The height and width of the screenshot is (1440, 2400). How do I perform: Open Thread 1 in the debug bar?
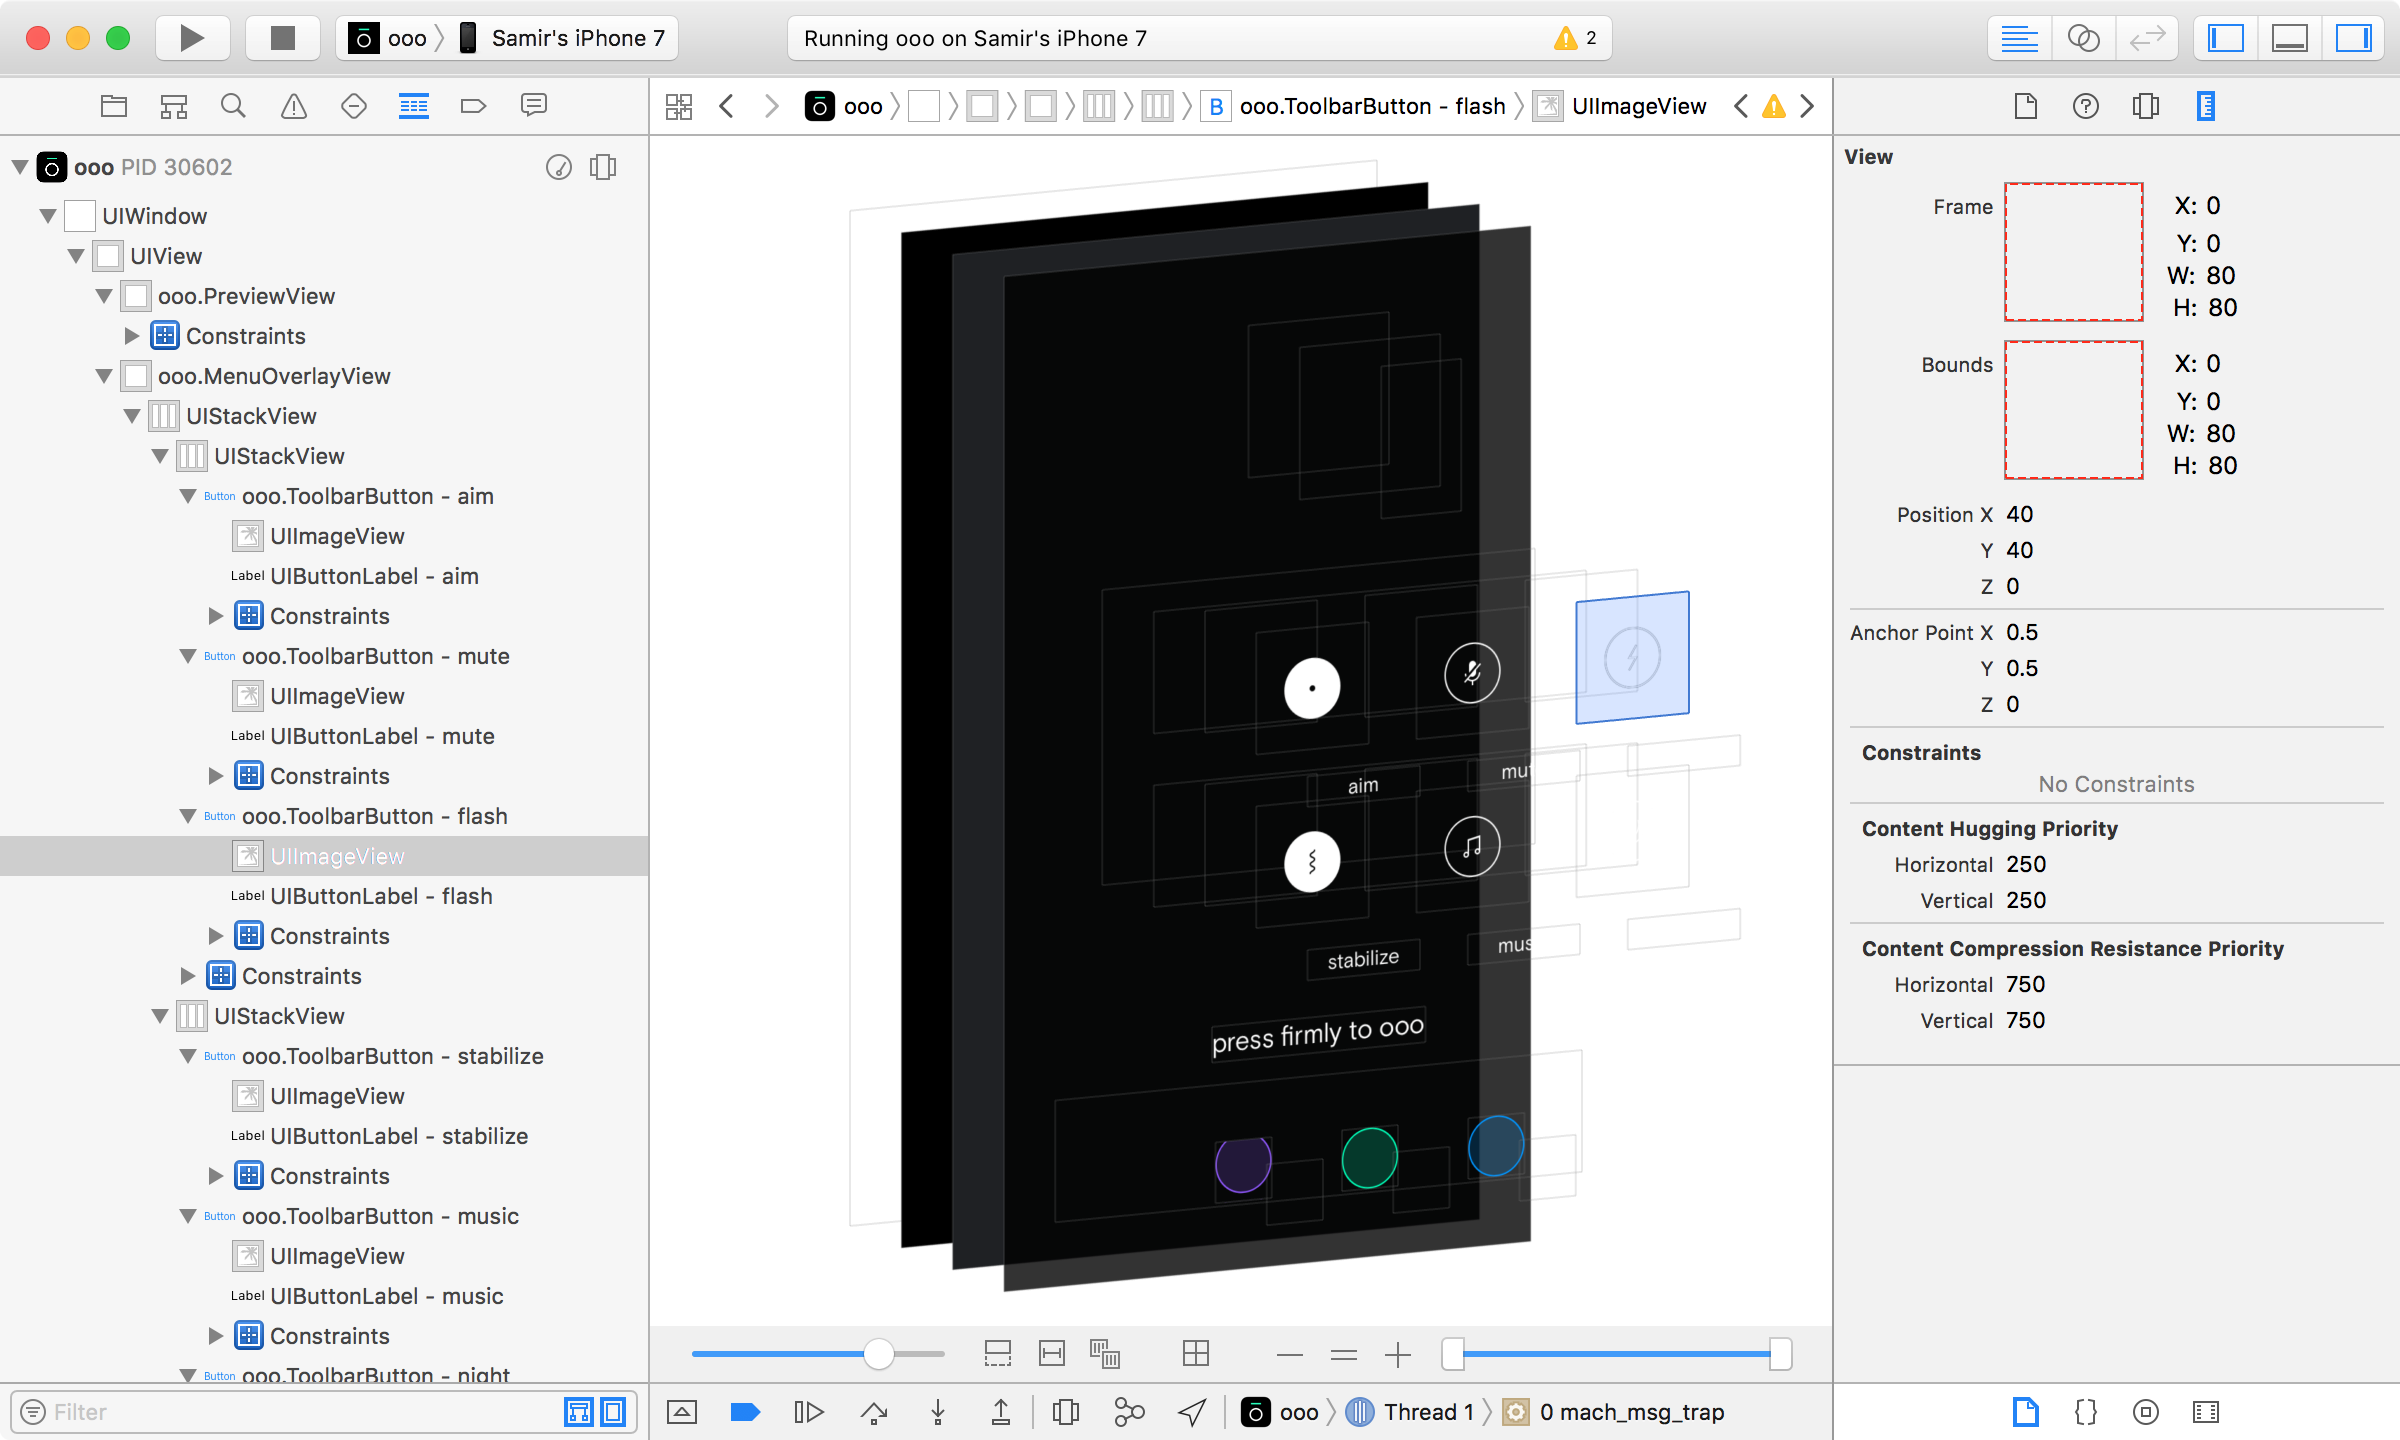(x=1428, y=1412)
